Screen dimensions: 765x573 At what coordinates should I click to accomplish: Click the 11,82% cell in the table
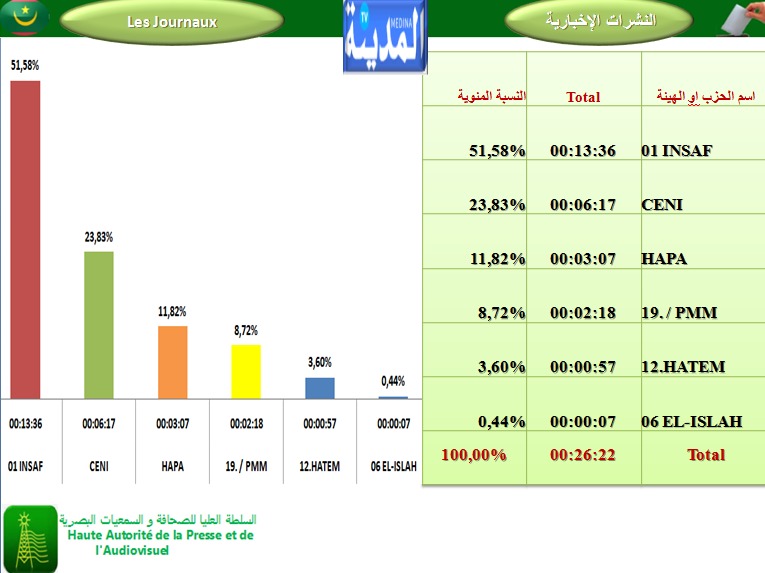tap(497, 259)
